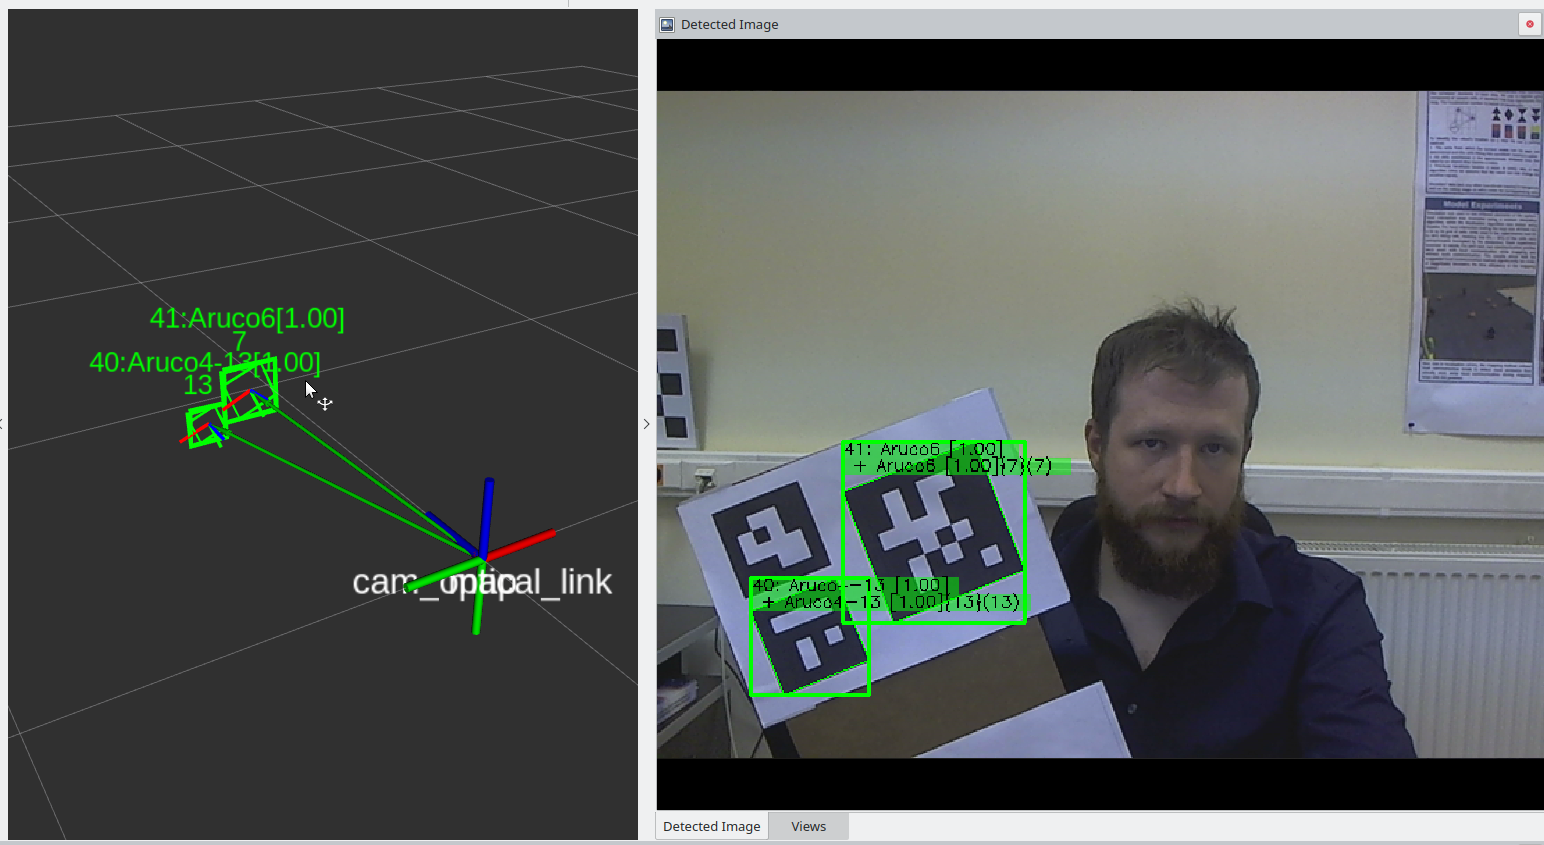
Task: Expand the right-side panel arrow handle
Action: [646, 424]
